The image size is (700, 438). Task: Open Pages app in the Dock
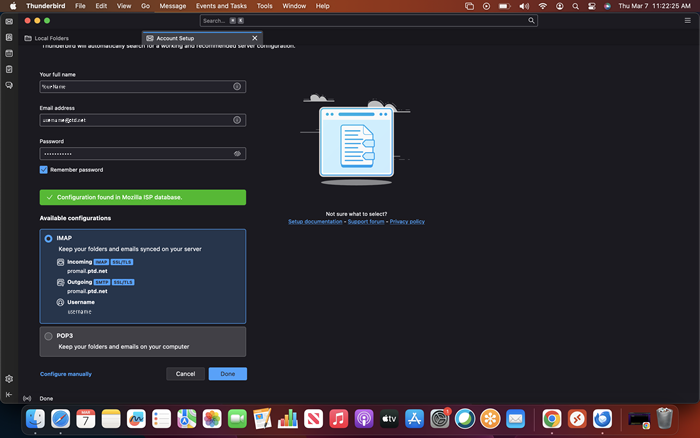[x=262, y=419]
